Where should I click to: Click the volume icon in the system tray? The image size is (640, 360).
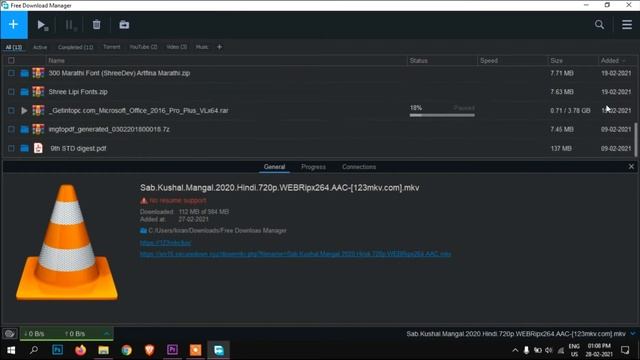(x=549, y=350)
